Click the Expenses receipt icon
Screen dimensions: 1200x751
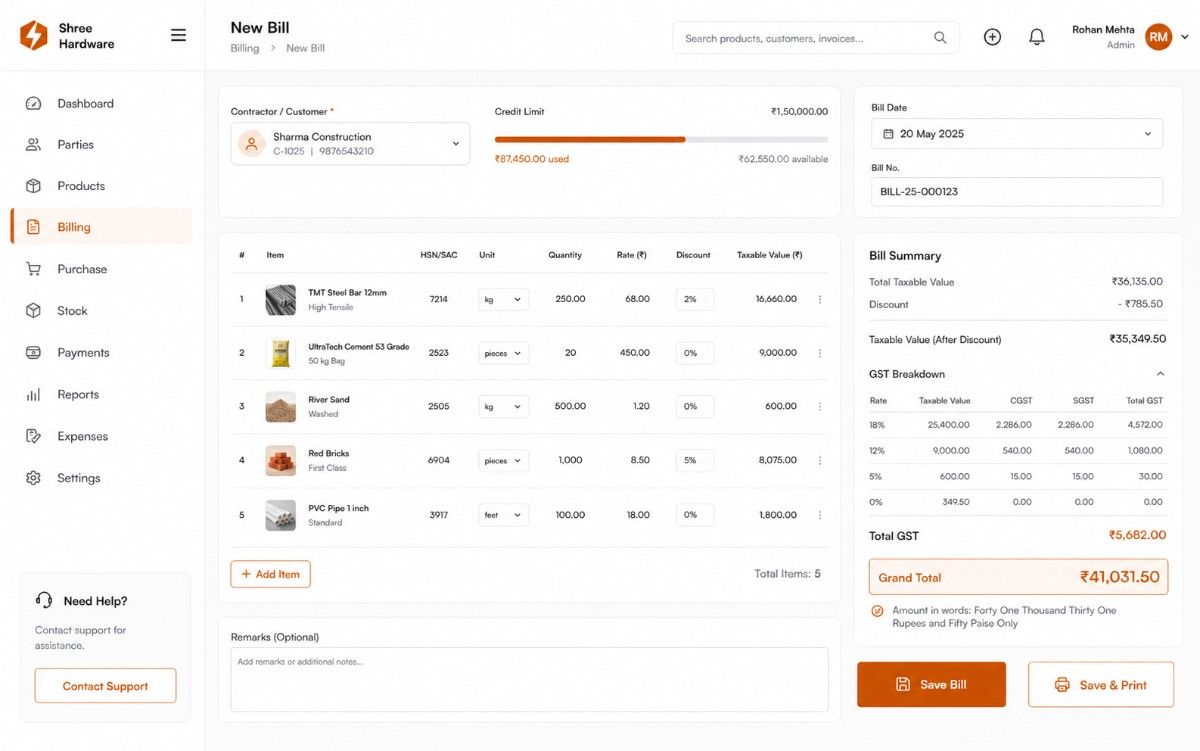pos(33,436)
